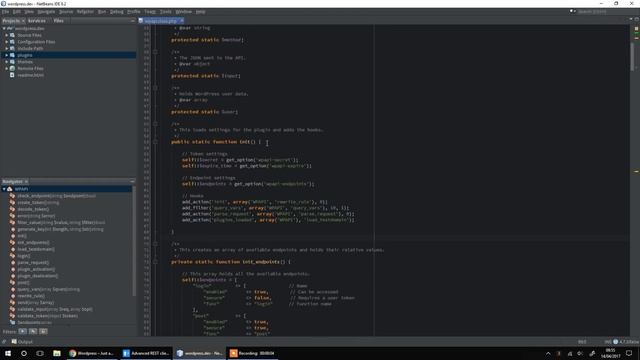Switch to Advanced REST client taskbar window
This screenshot has height=360, width=640.
click(146, 353)
